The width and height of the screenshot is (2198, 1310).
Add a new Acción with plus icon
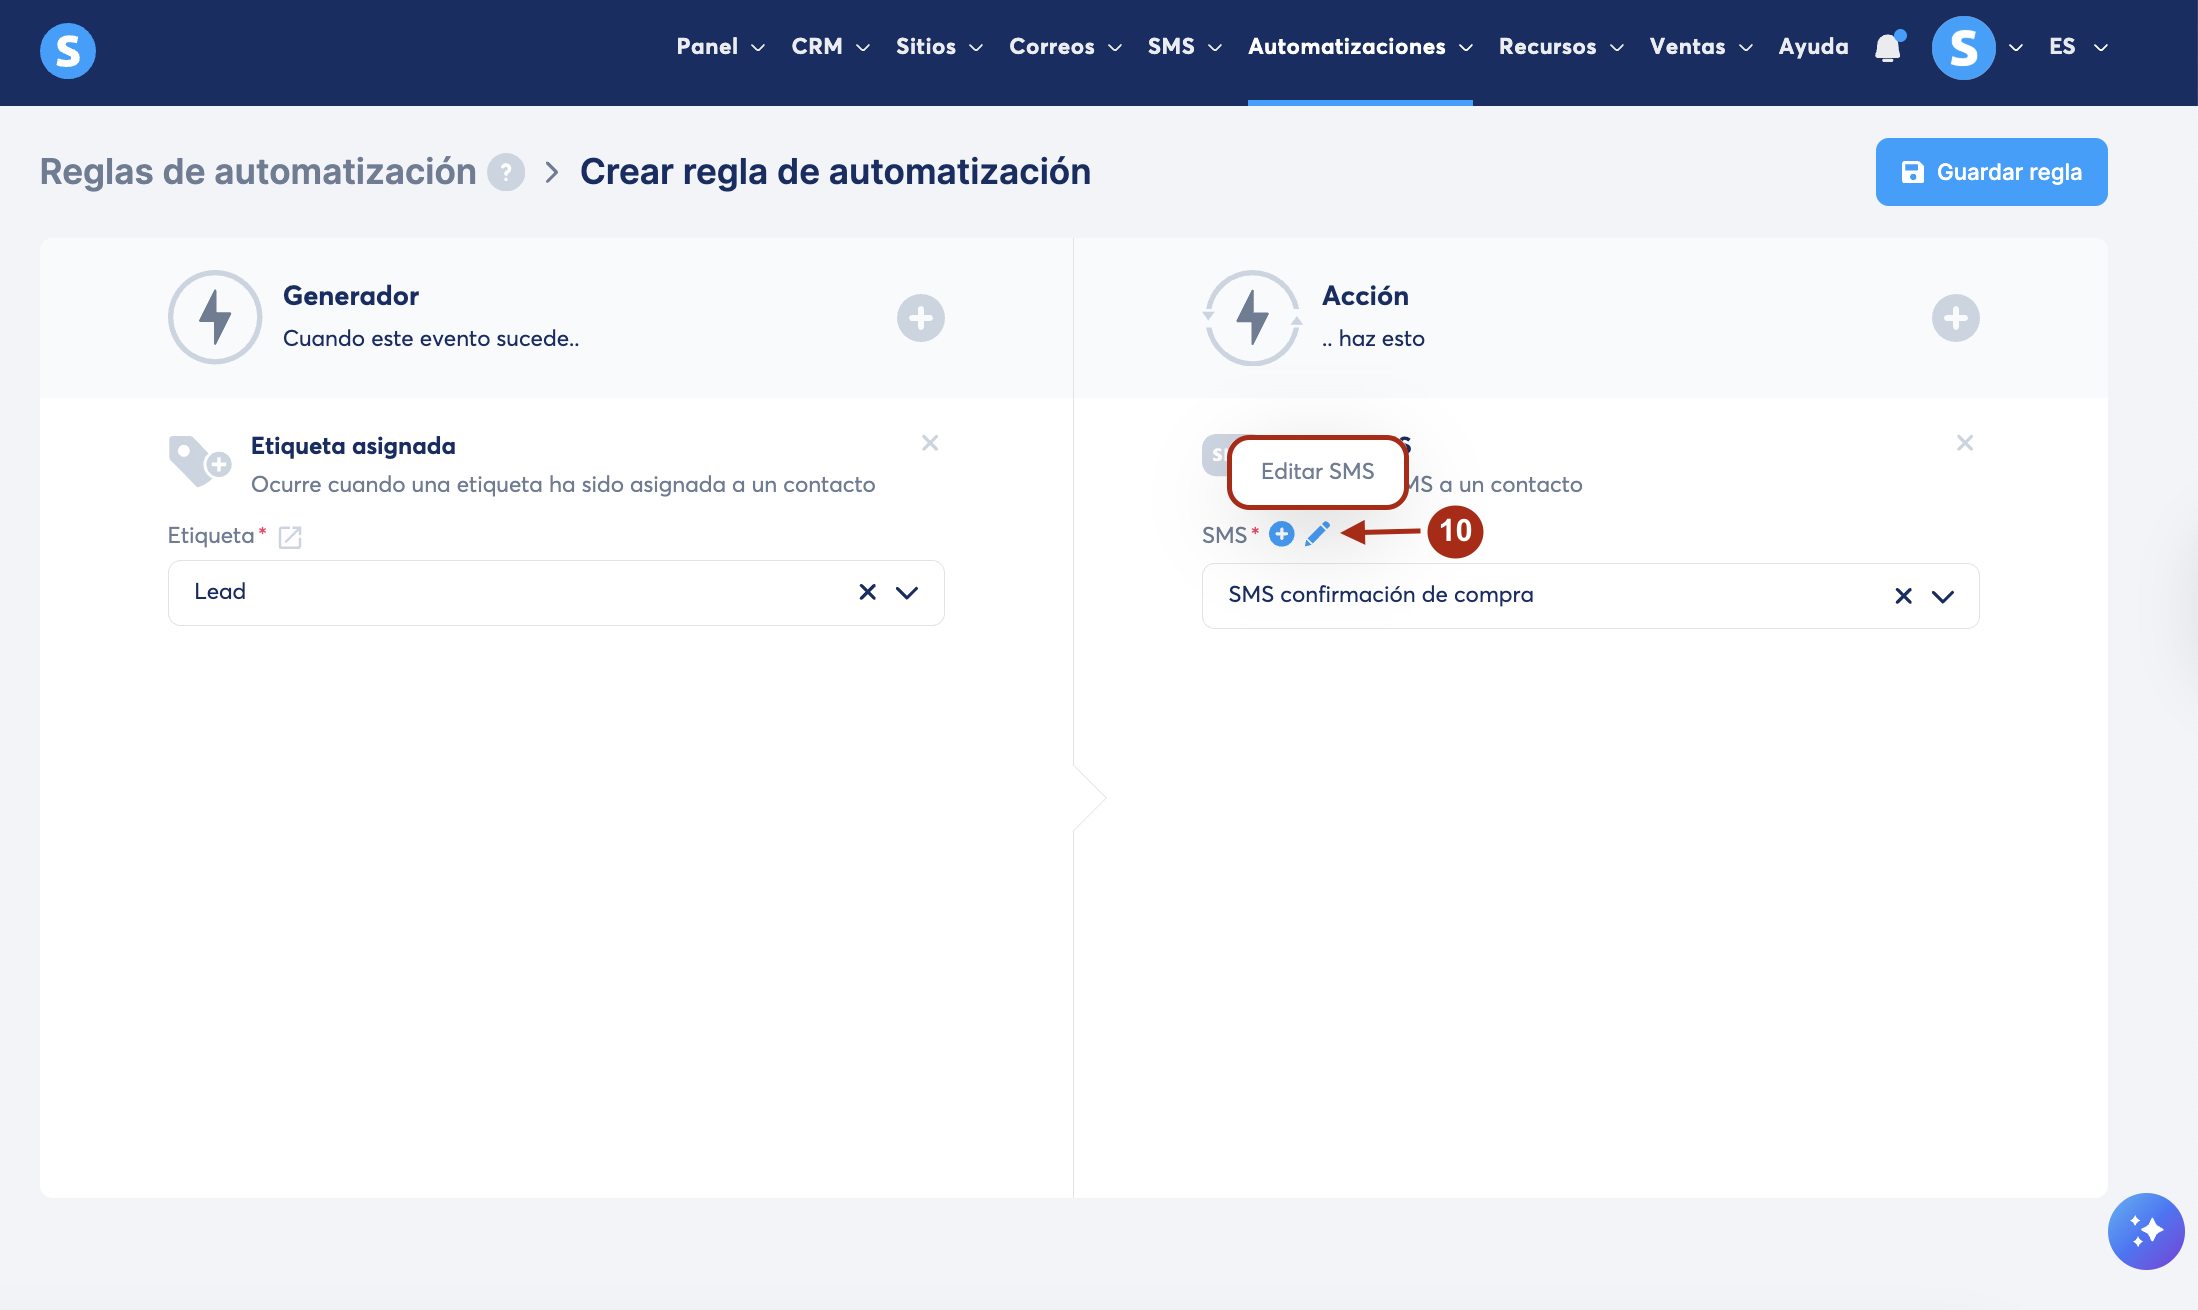point(1955,318)
